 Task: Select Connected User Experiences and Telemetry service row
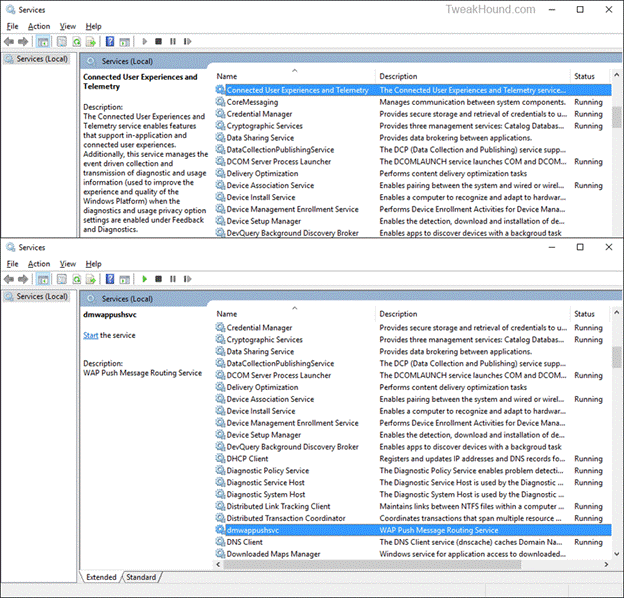[x=413, y=90]
